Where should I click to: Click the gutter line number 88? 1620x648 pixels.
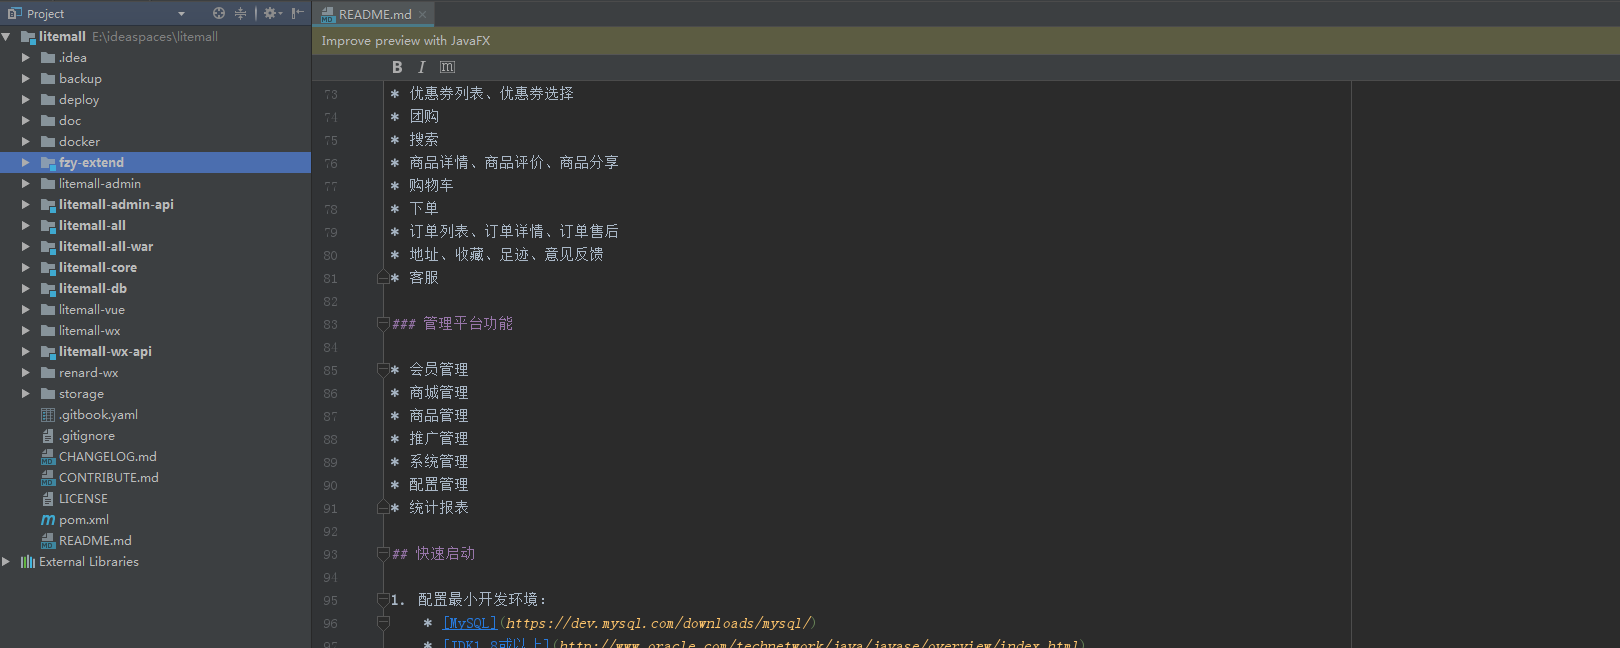click(x=330, y=439)
